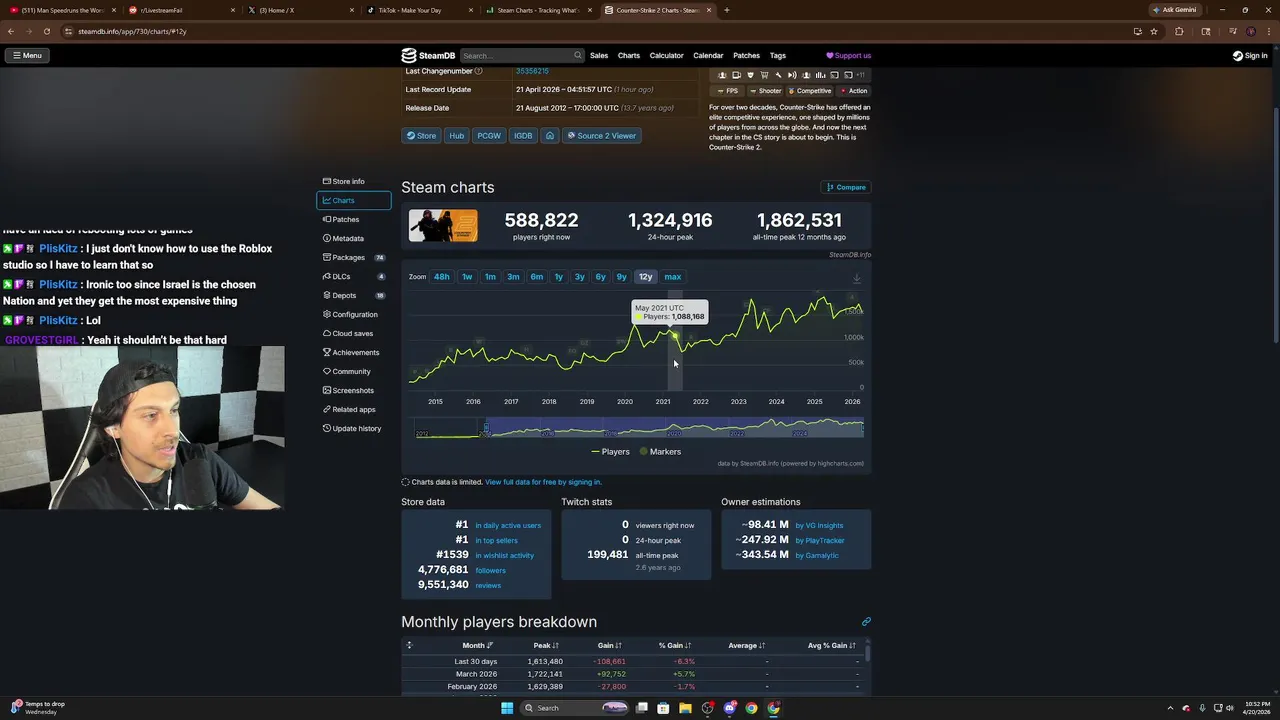1280x720 pixels.
Task: Click the chart download menu icon
Action: tap(856, 278)
